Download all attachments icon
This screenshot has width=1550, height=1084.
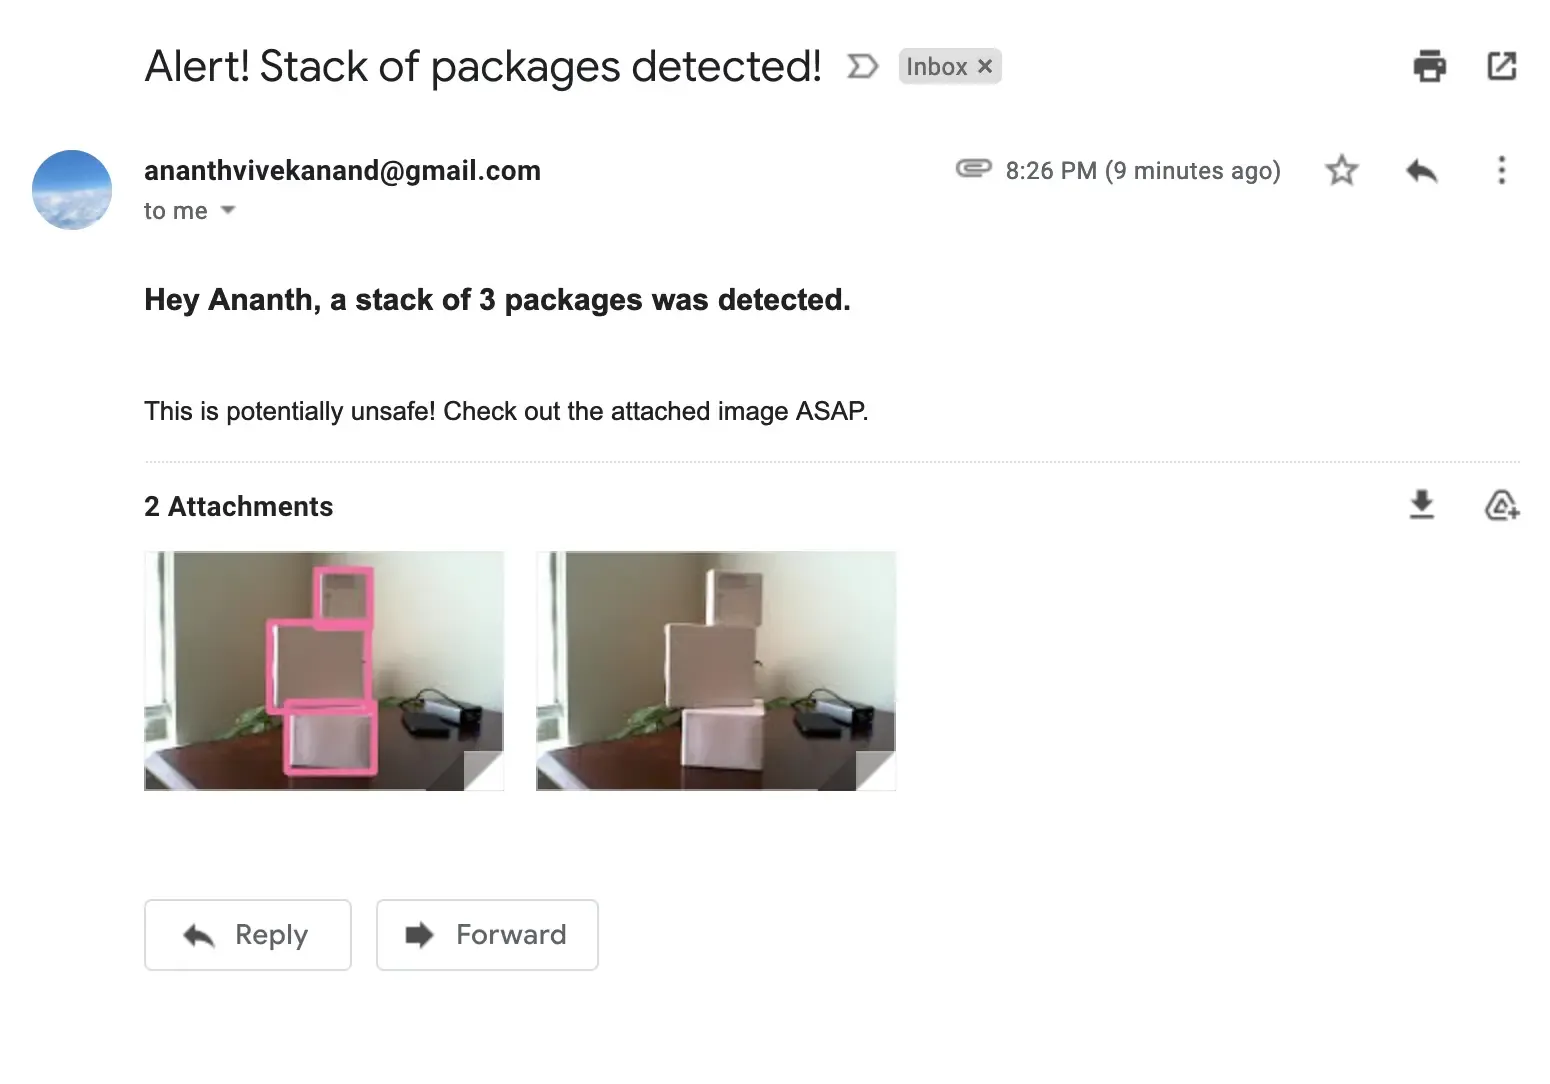point(1421,505)
